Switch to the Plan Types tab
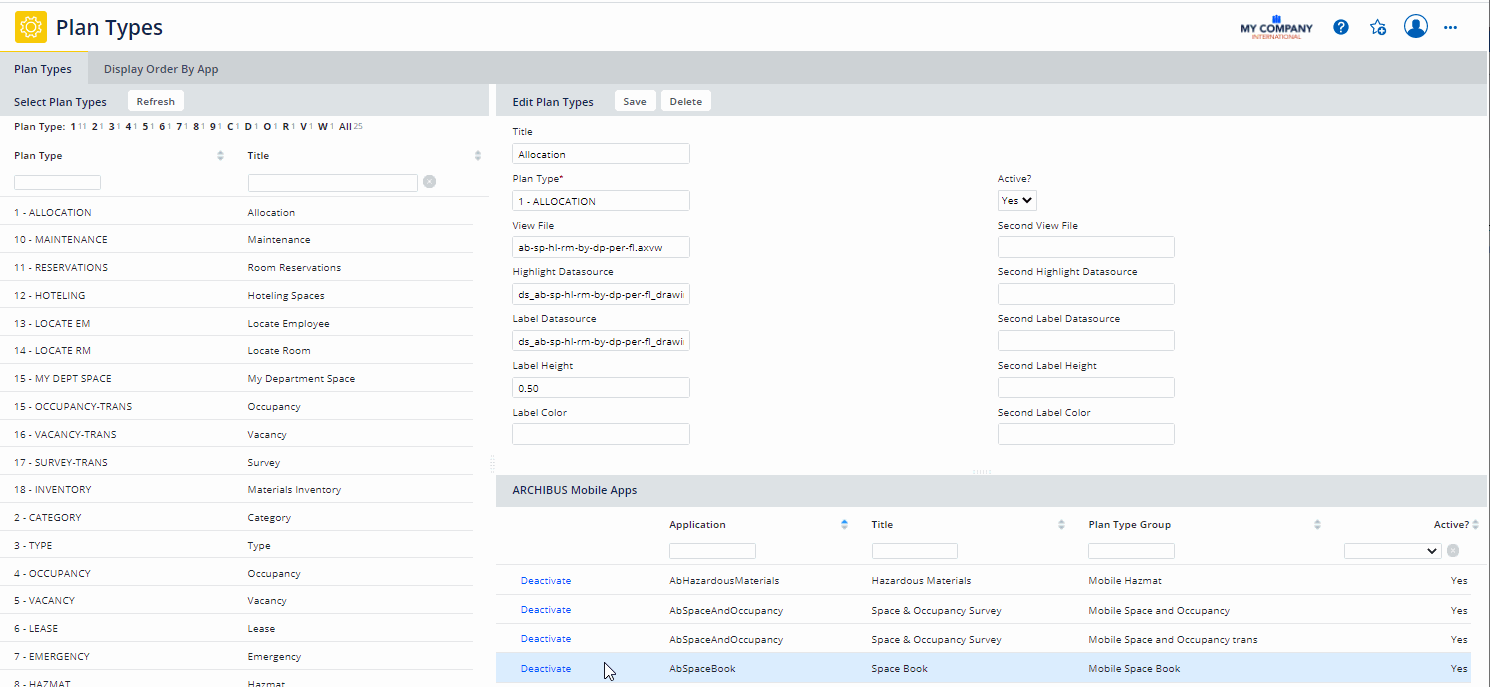This screenshot has height=687, width=1490. (x=43, y=69)
